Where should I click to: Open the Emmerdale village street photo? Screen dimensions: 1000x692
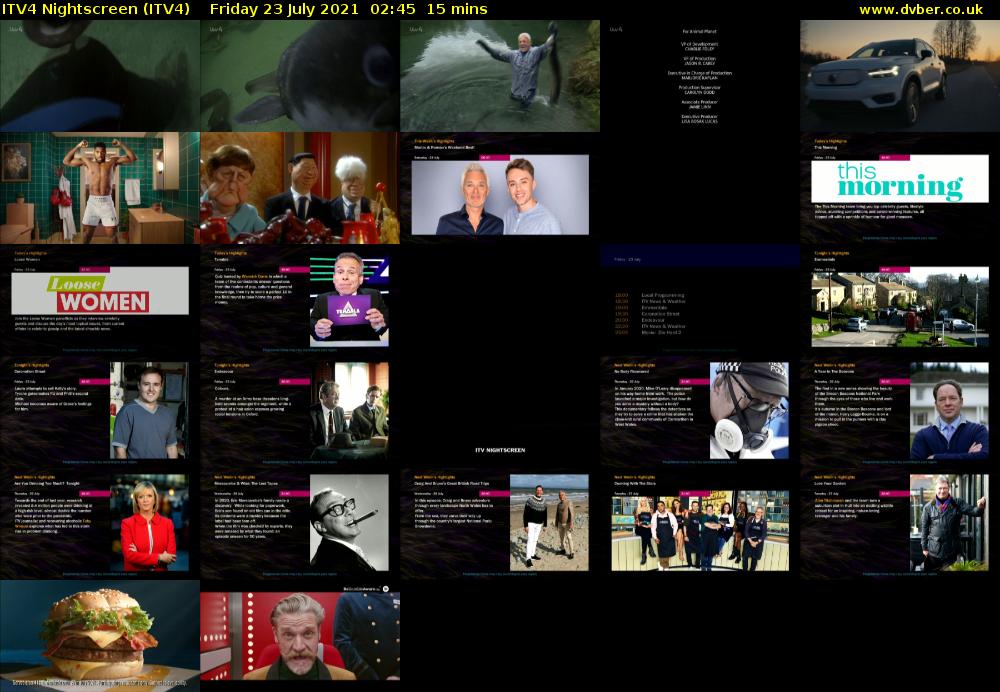tap(900, 307)
